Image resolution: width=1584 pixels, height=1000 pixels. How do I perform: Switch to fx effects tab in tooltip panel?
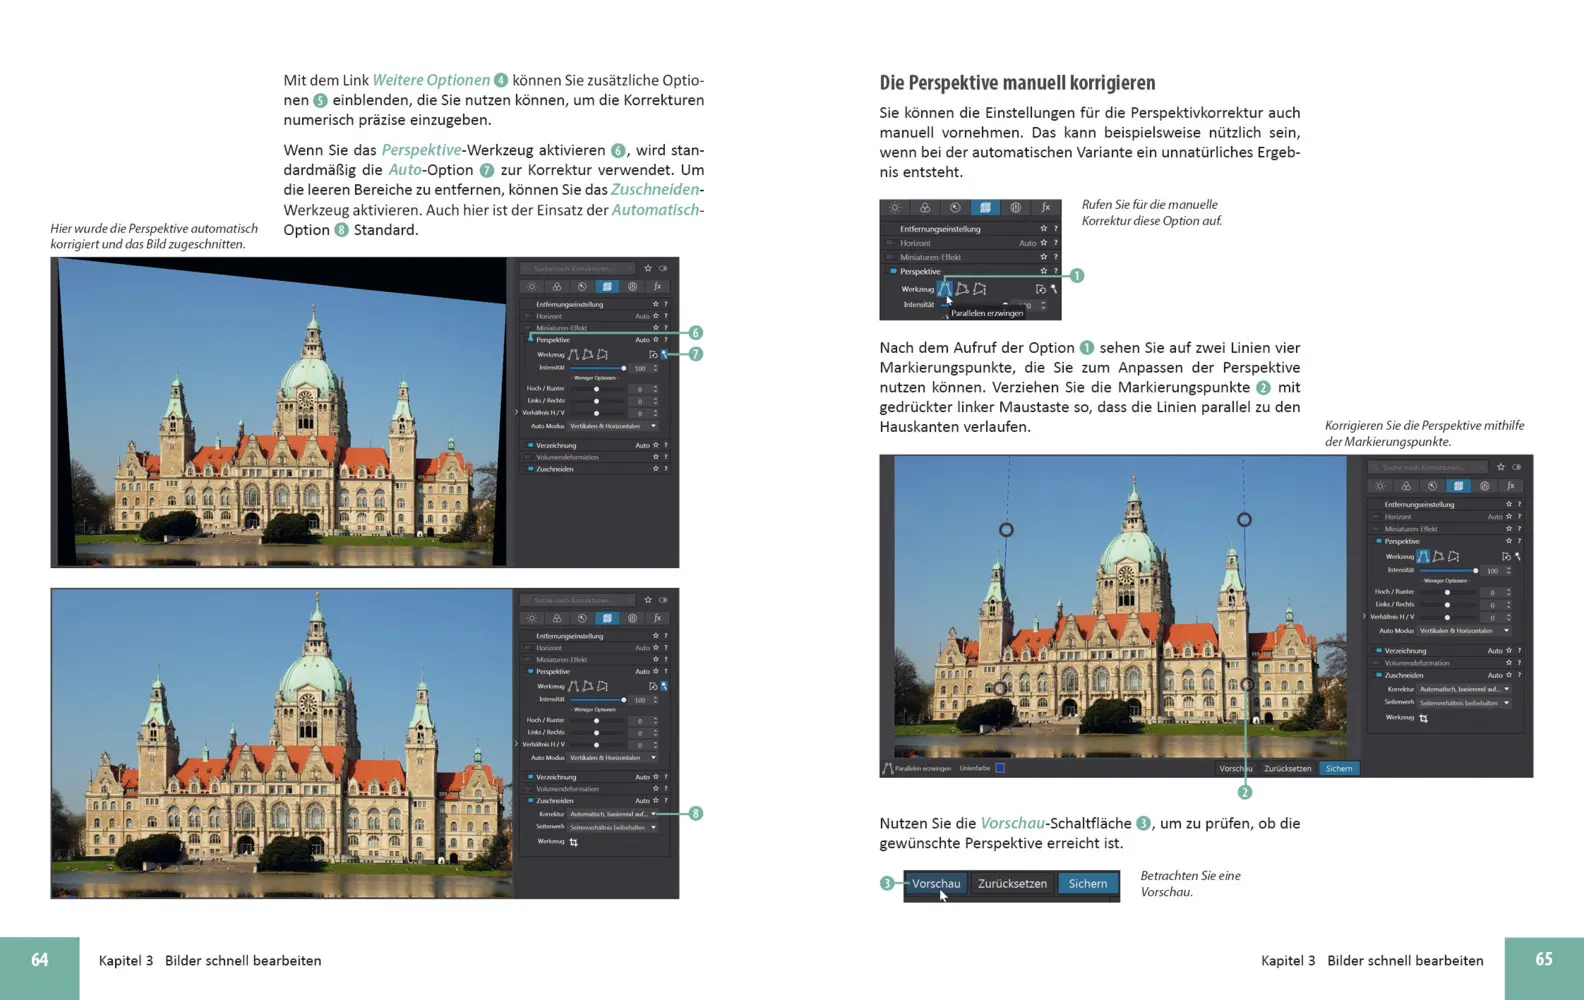(1046, 208)
